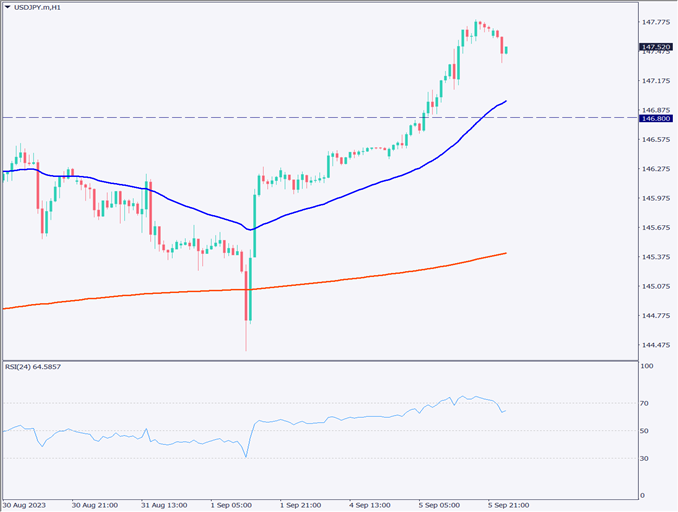Image resolution: width=678 pixels, height=512 pixels.
Task: Select the 145.375 price axis label
Action: [656, 257]
